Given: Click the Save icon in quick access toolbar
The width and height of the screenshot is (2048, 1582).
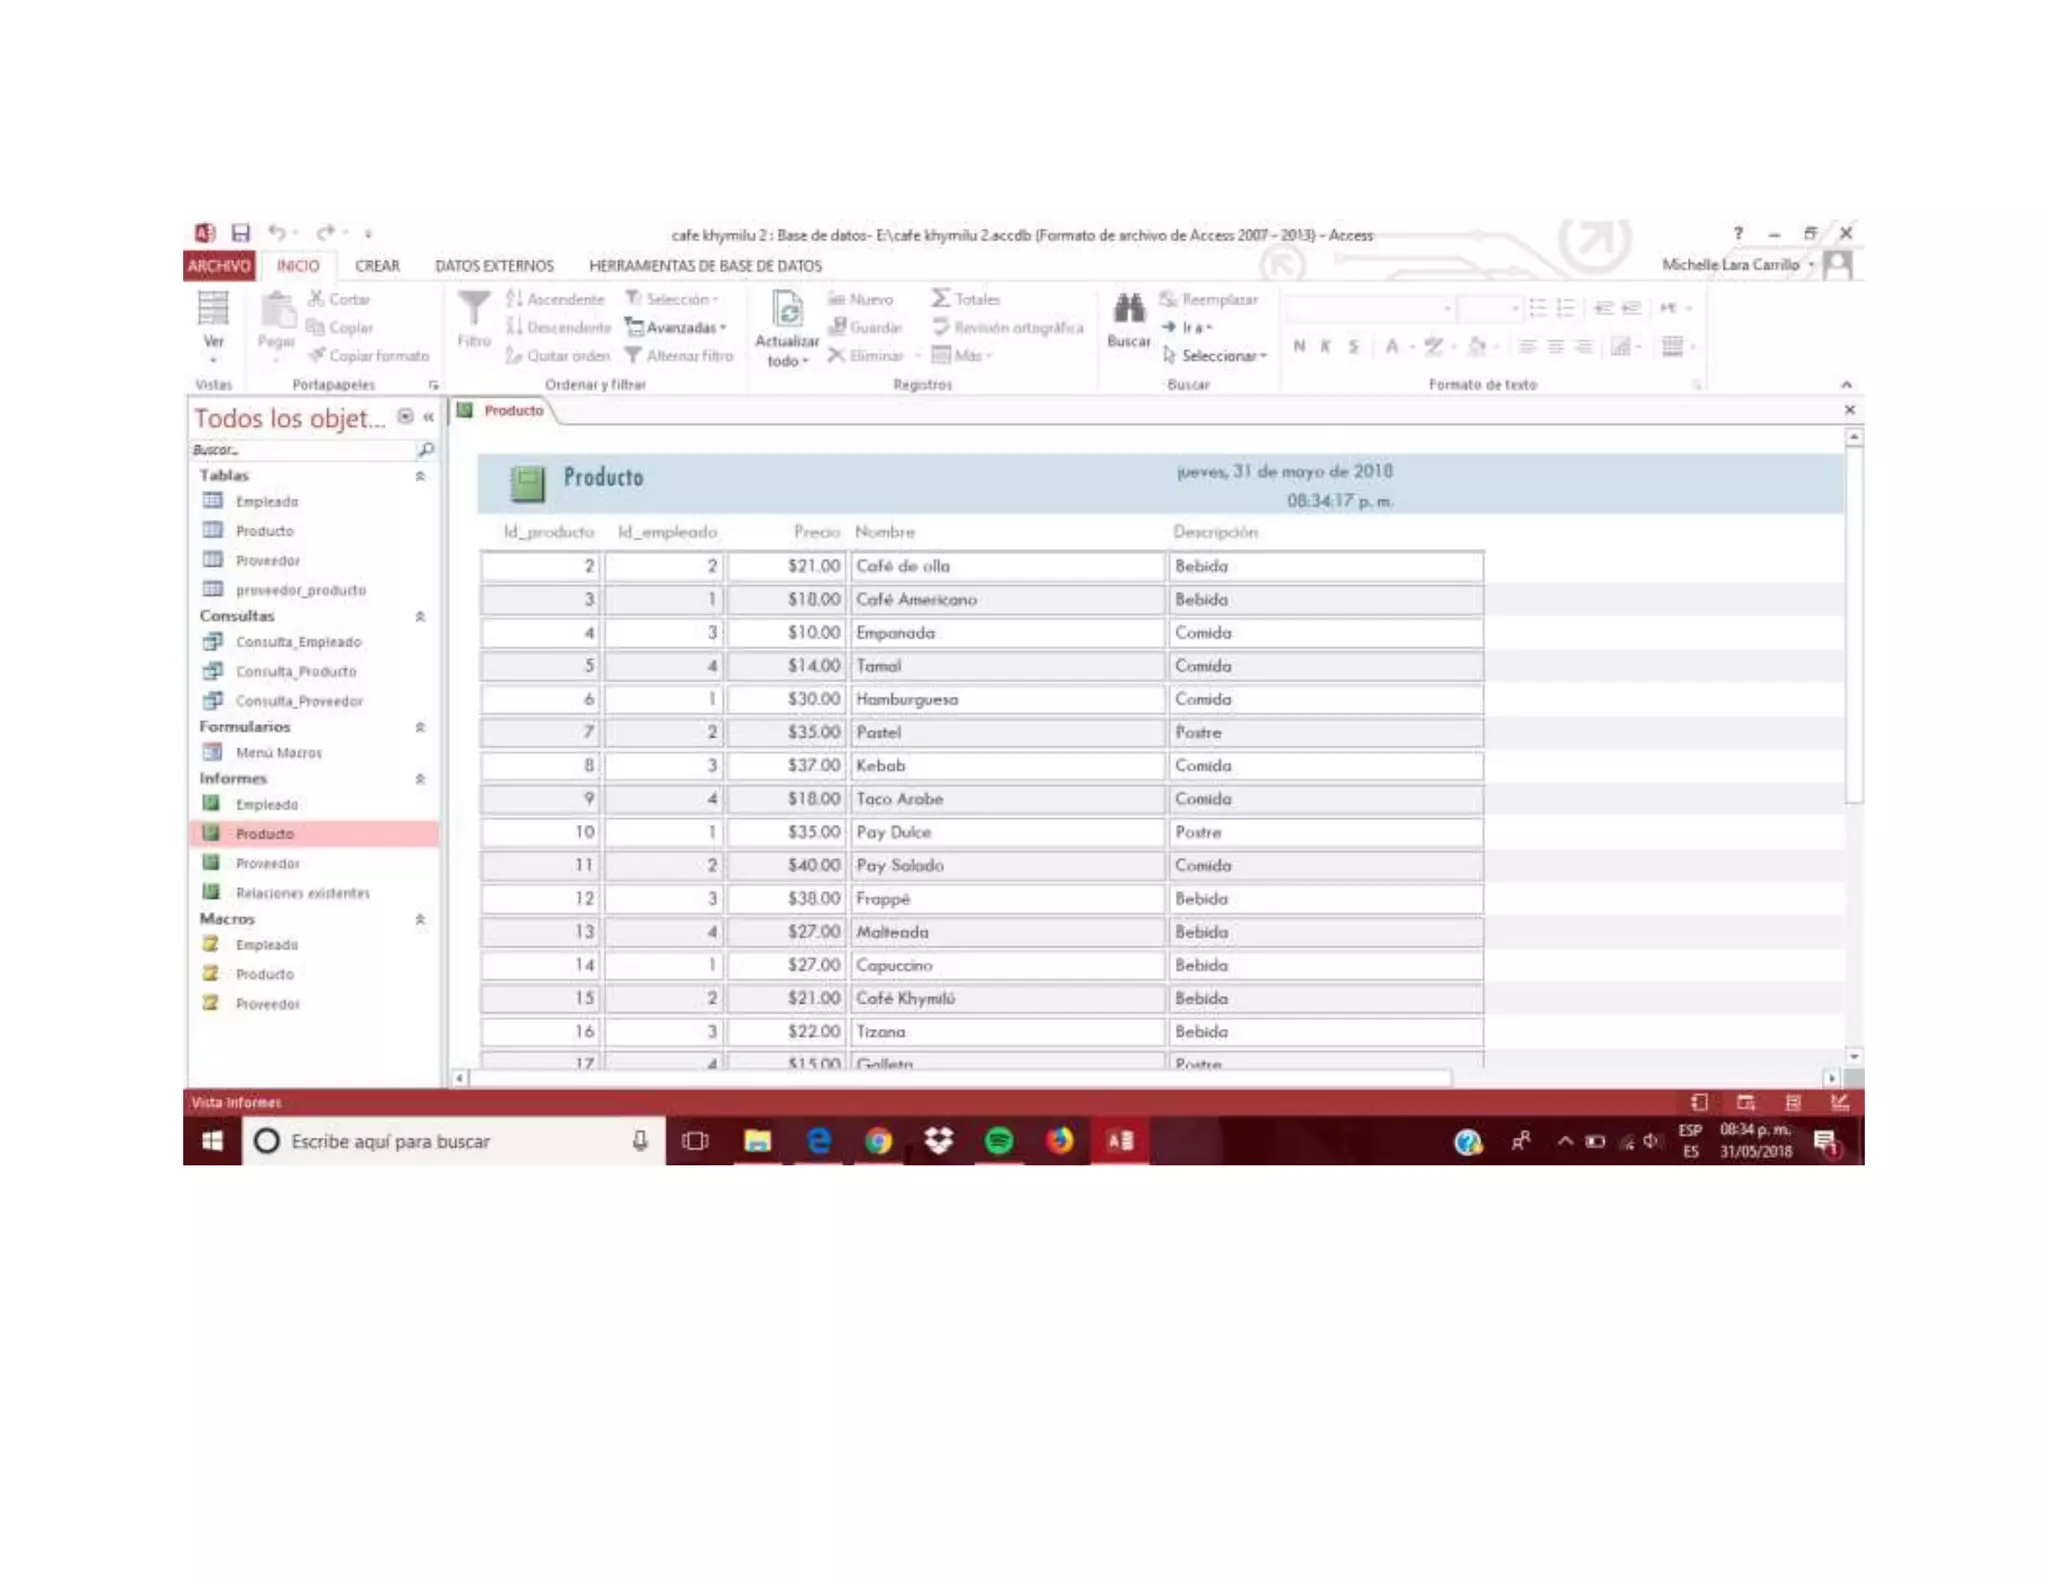Looking at the screenshot, I should (241, 233).
